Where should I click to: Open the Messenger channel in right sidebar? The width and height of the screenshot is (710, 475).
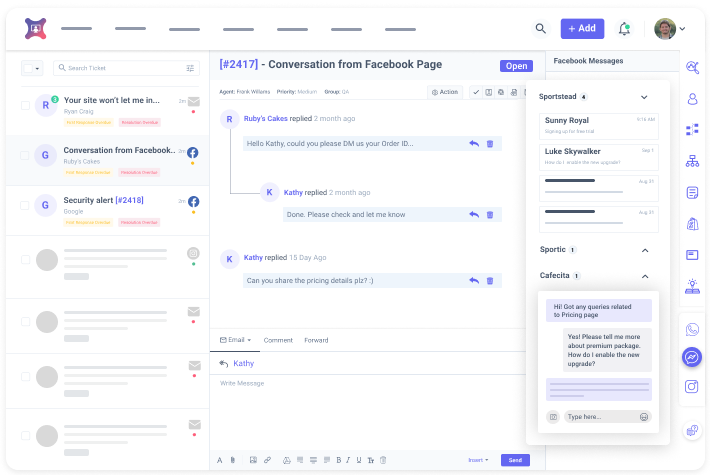pyautogui.click(x=692, y=357)
